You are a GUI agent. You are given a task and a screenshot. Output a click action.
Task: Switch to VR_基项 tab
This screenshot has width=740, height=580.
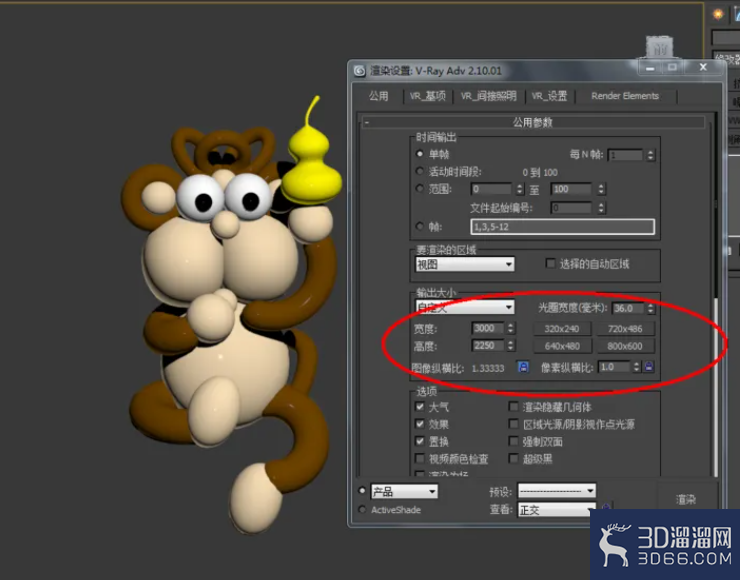pos(428,96)
